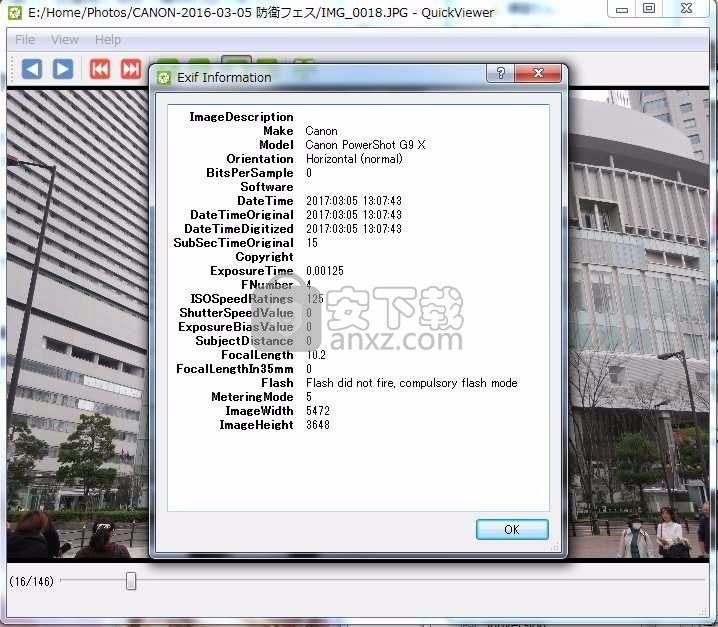Open the View menu
This screenshot has height=627, width=718.
[x=65, y=40]
